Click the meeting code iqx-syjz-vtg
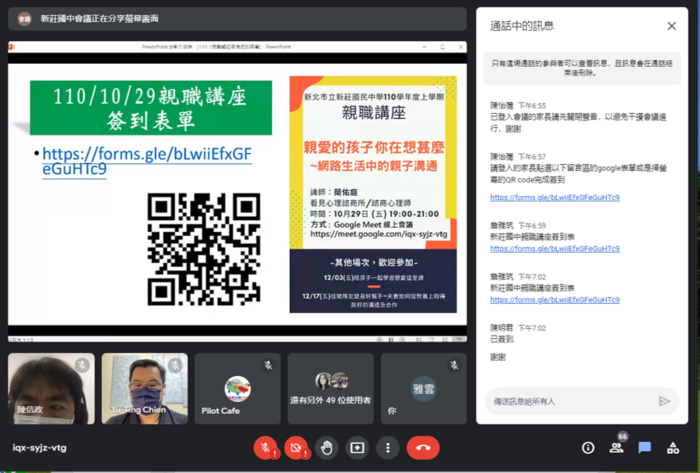 (39, 448)
